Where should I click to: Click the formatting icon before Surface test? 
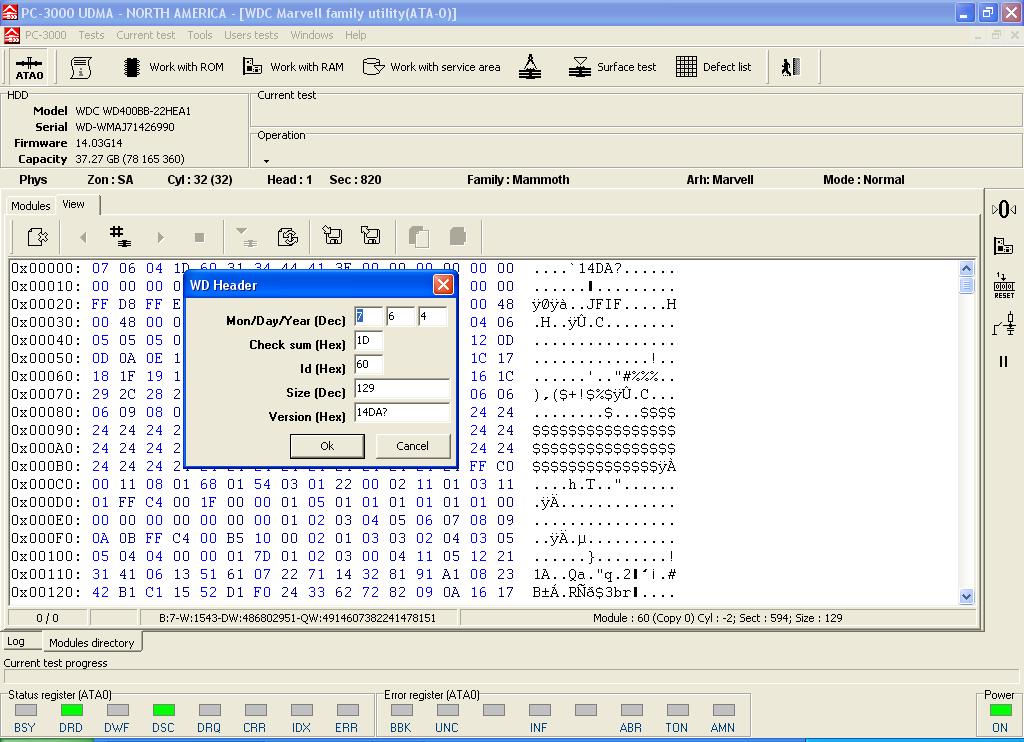pos(530,67)
